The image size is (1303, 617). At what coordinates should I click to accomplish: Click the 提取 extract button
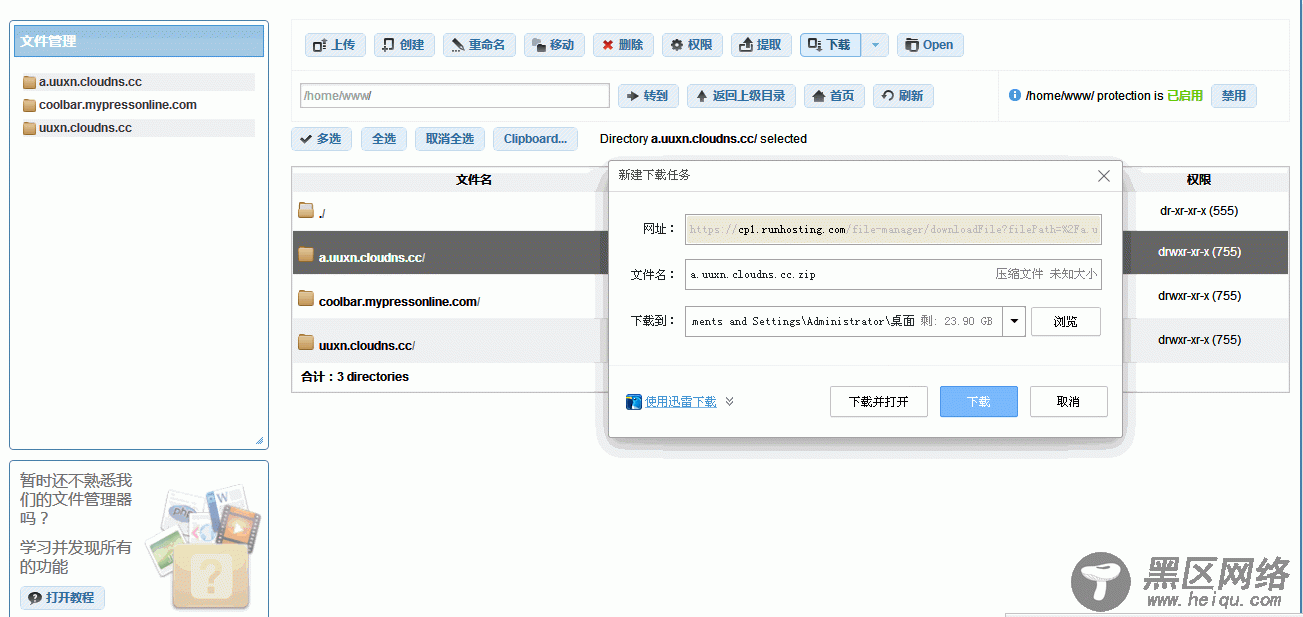pos(761,45)
